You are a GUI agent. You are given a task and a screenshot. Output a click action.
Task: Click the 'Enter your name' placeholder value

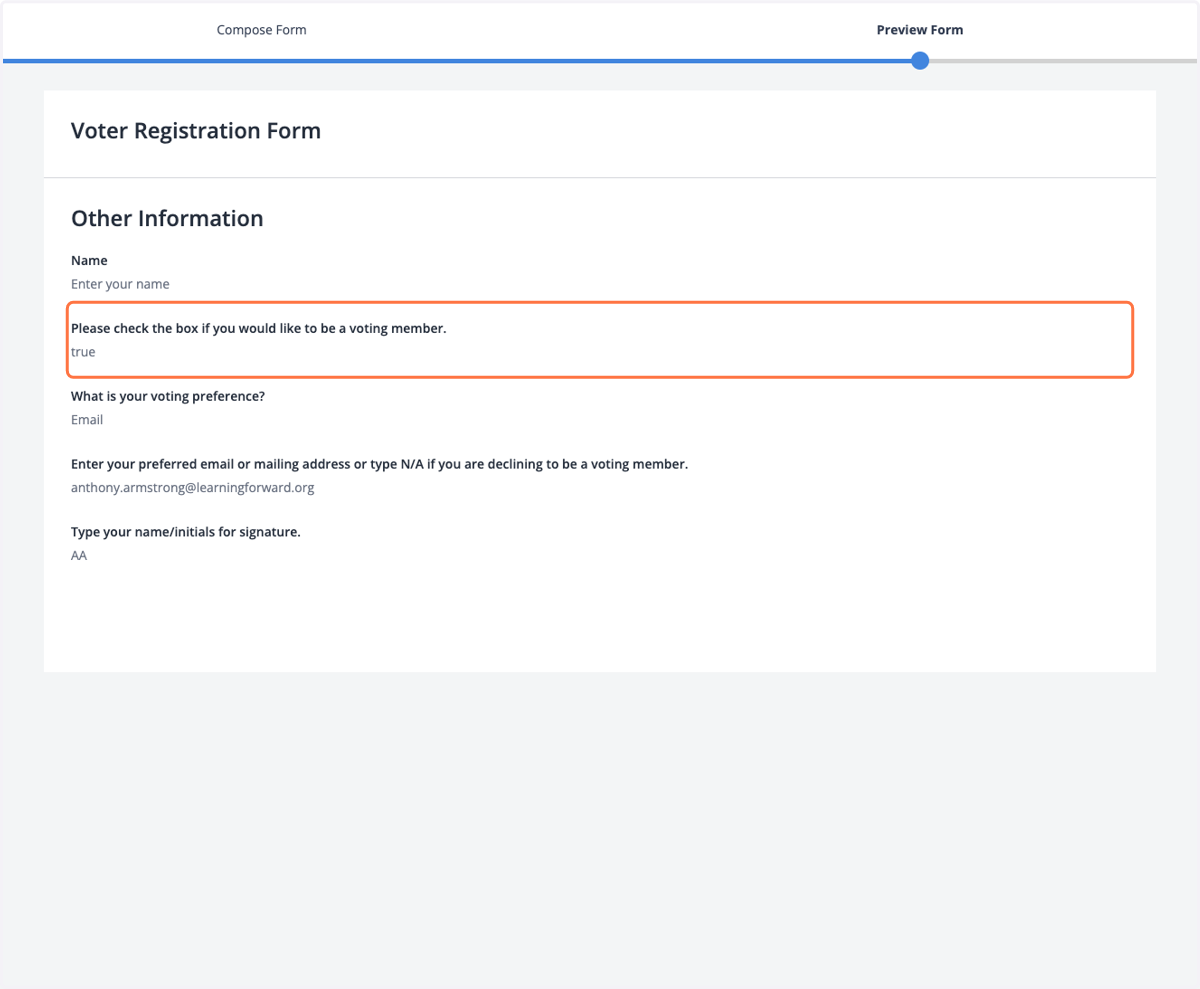point(120,285)
